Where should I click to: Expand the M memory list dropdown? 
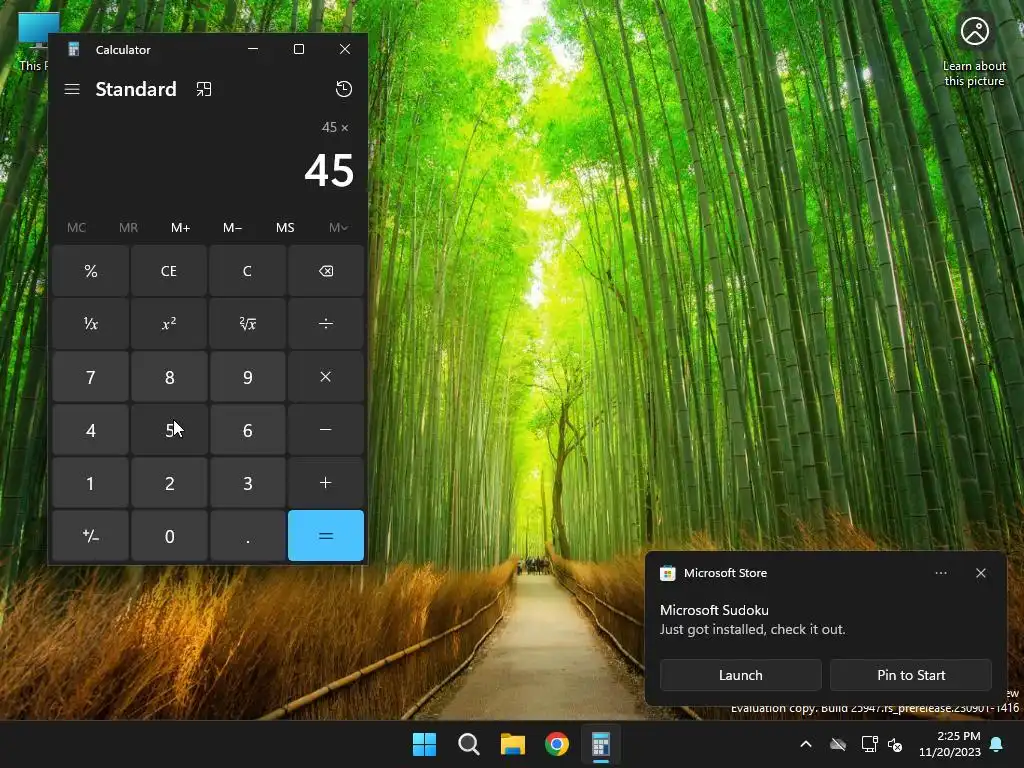click(338, 227)
